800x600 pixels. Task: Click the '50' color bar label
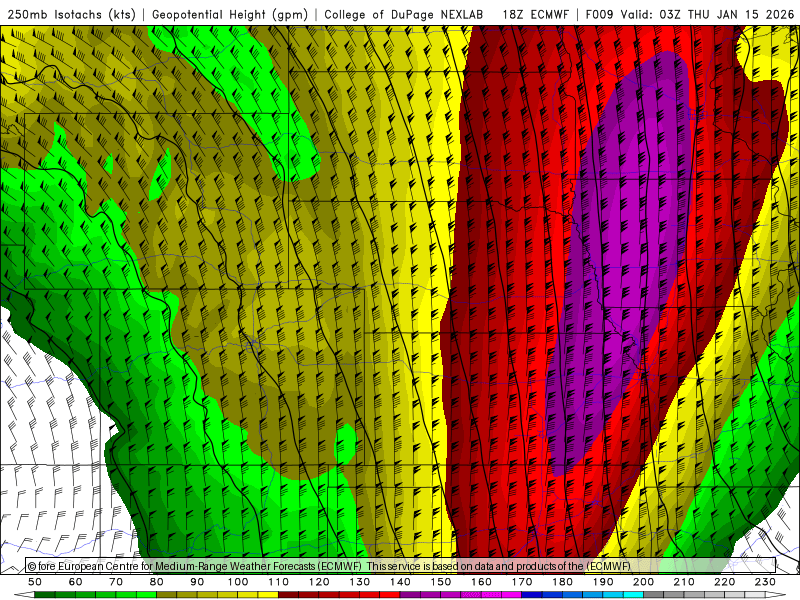[x=35, y=582]
